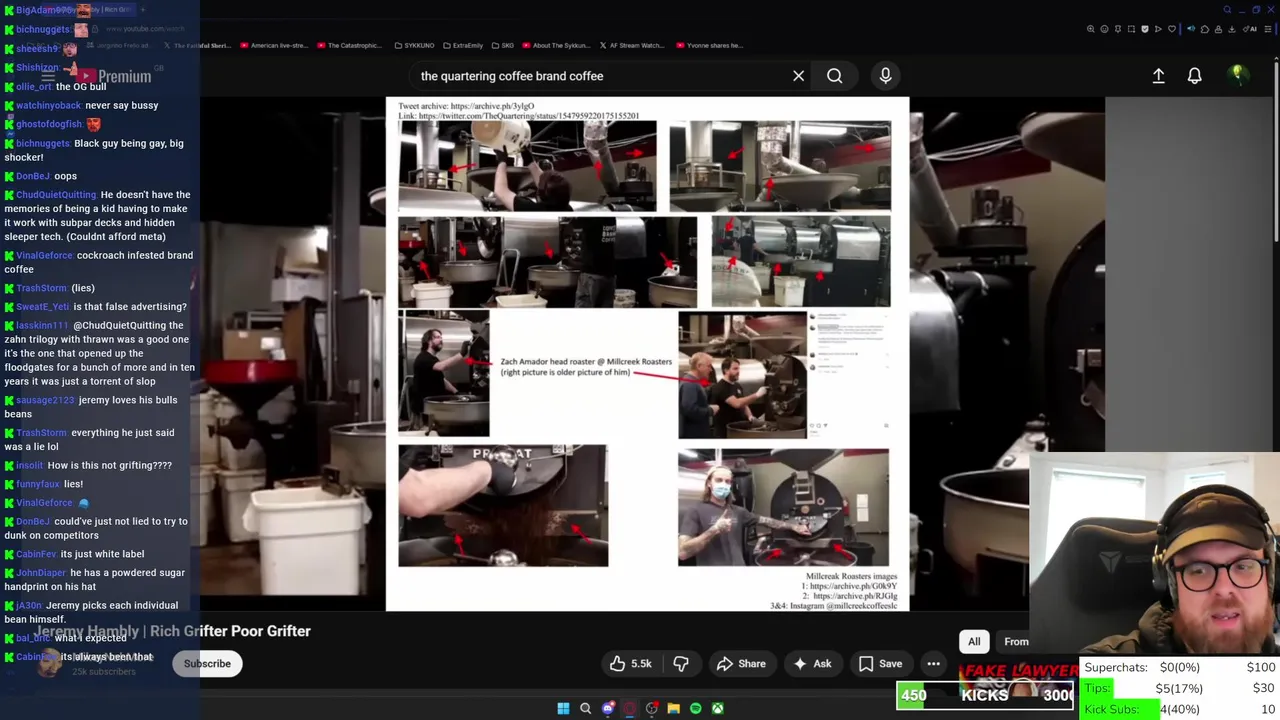Click the Superchats goal row
Viewport: 1280px width, 720px height.
[x=1180, y=667]
